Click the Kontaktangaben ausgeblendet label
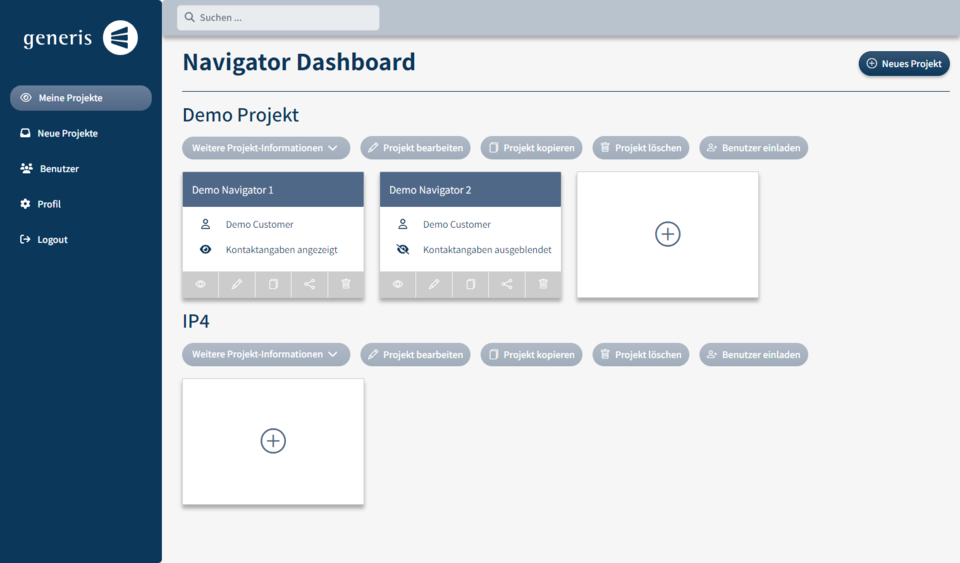Screen dimensions: 960x563 [487, 250]
